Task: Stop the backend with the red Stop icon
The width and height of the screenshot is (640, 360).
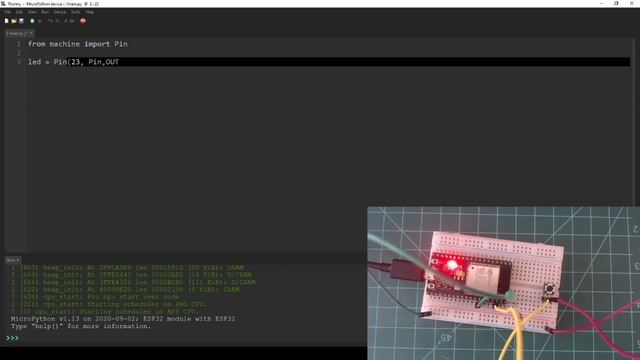Action: pyautogui.click(x=83, y=21)
